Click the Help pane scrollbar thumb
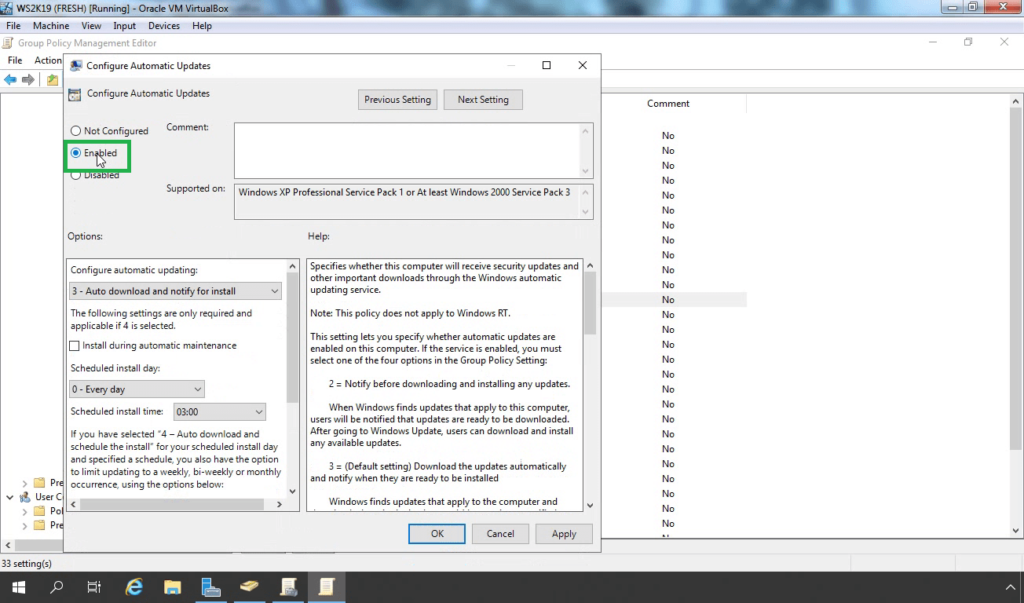The width and height of the screenshot is (1024, 603). tap(590, 303)
